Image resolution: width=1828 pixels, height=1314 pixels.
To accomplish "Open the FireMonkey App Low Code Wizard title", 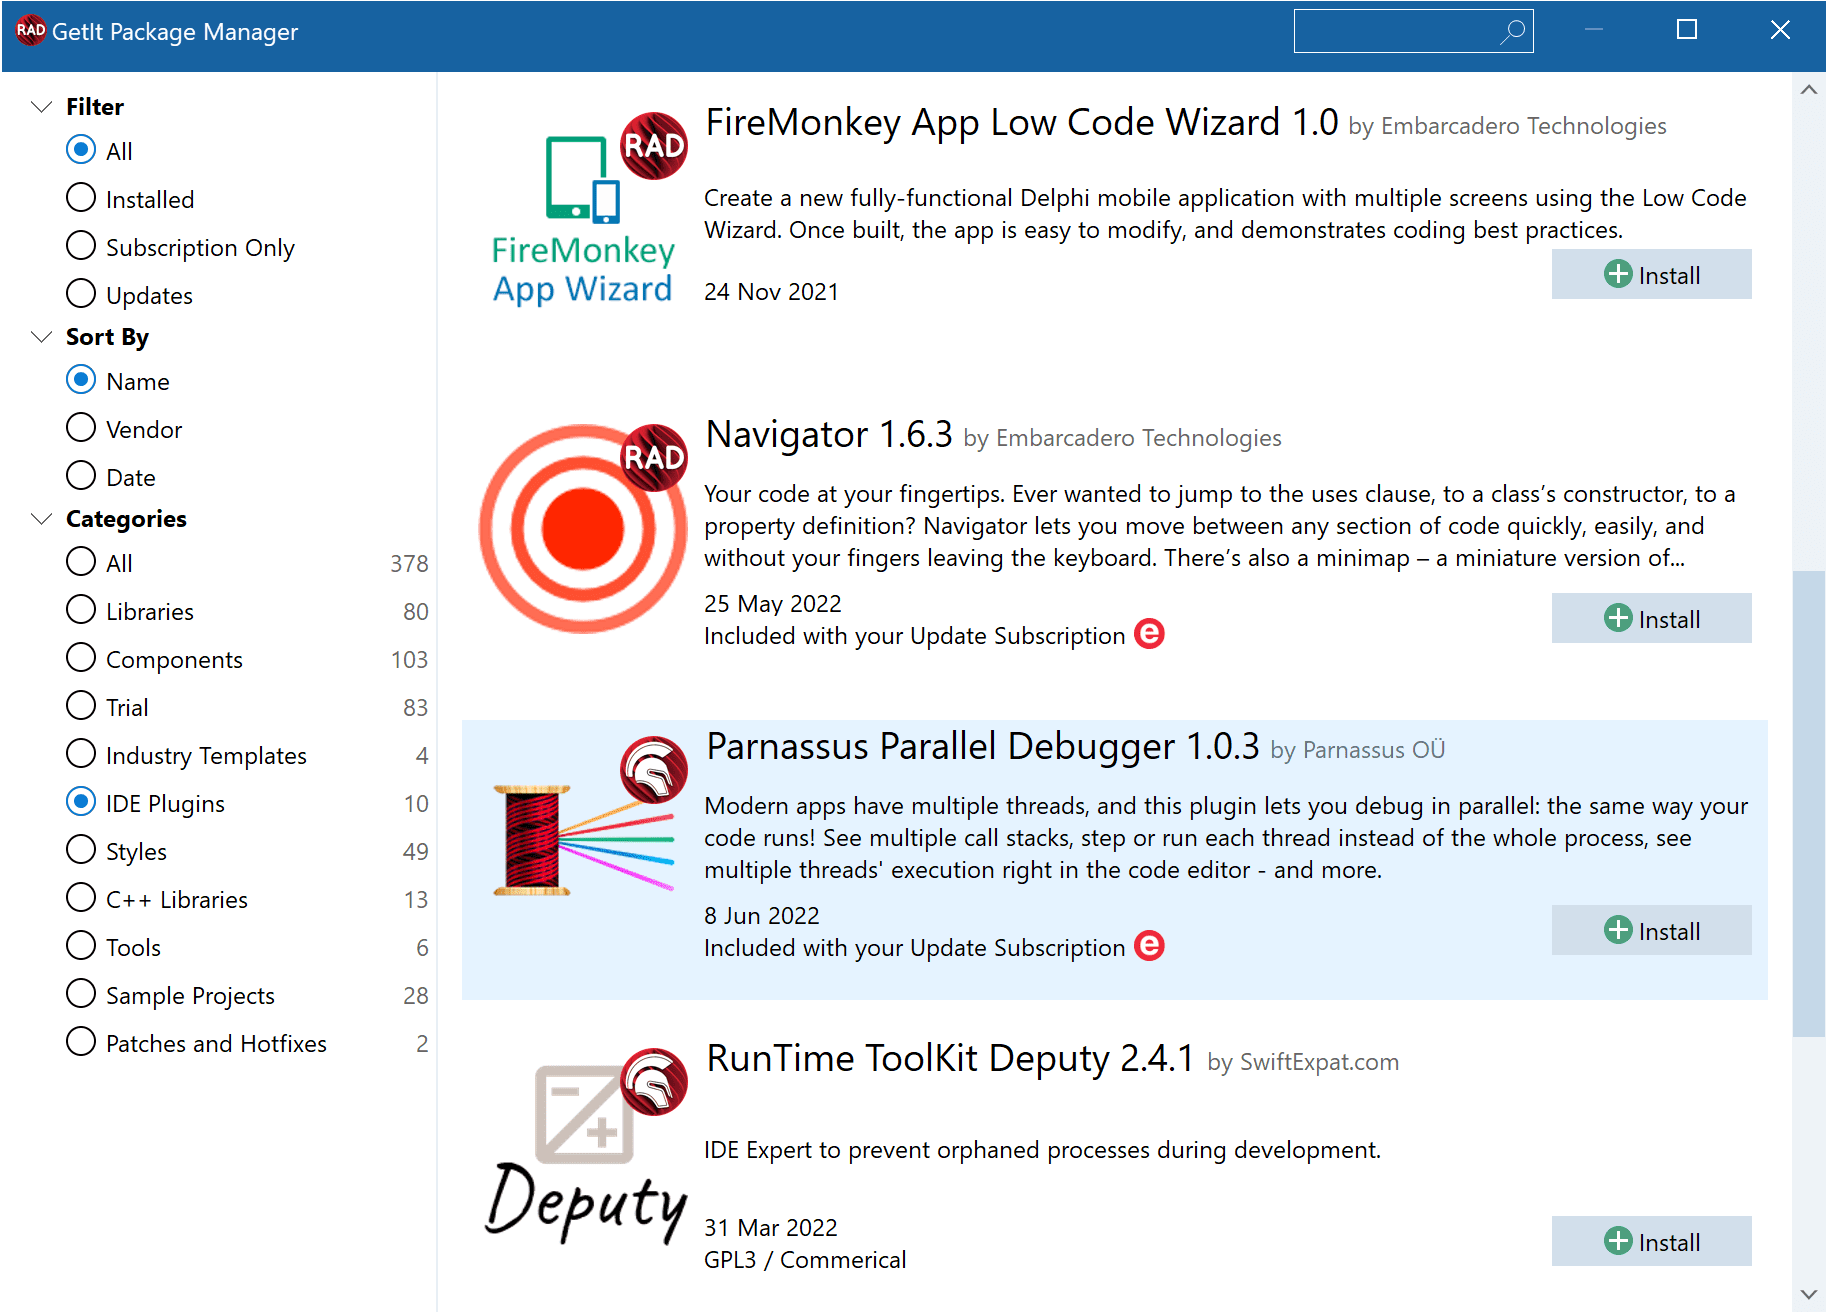I will (1022, 122).
